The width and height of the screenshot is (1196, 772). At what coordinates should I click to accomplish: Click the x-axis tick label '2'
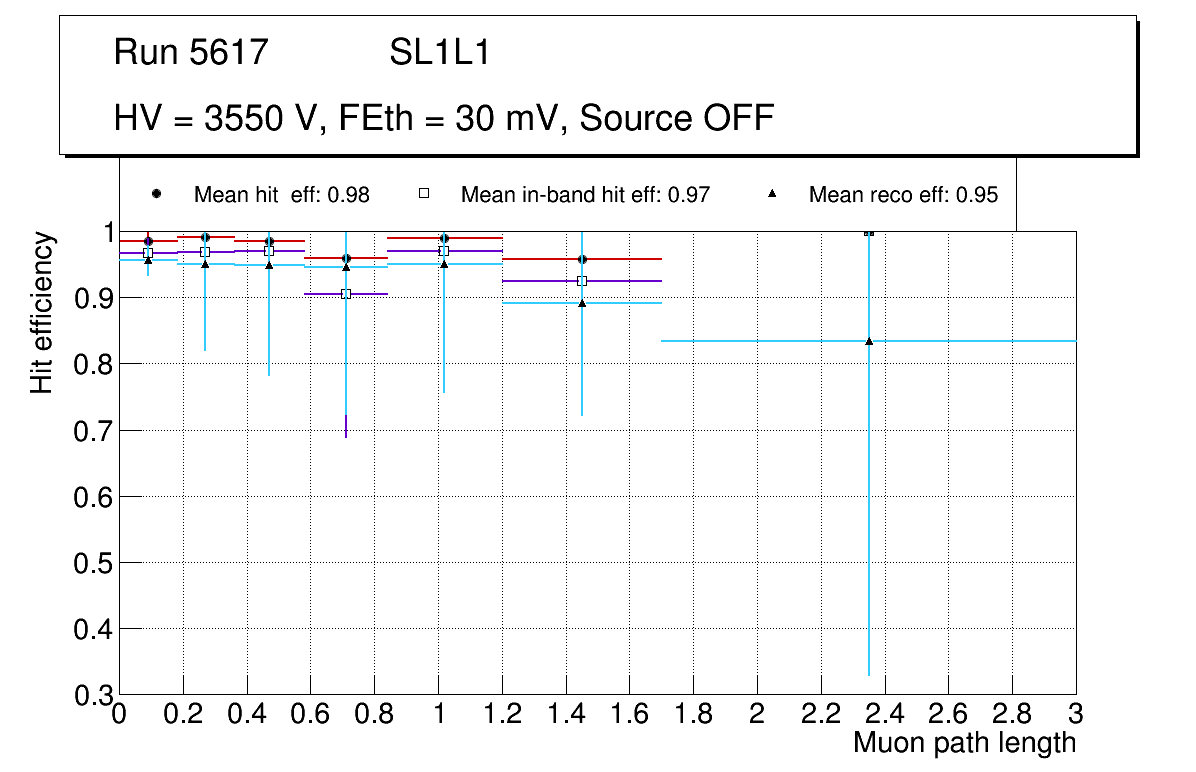click(x=757, y=714)
